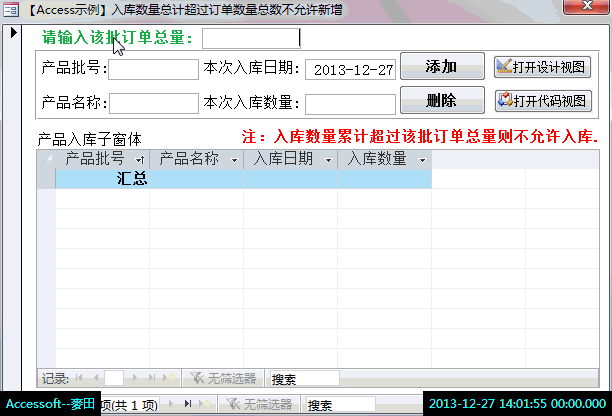
Task: Open 产品批号 column sort dropdown arrow
Action: coord(139,160)
